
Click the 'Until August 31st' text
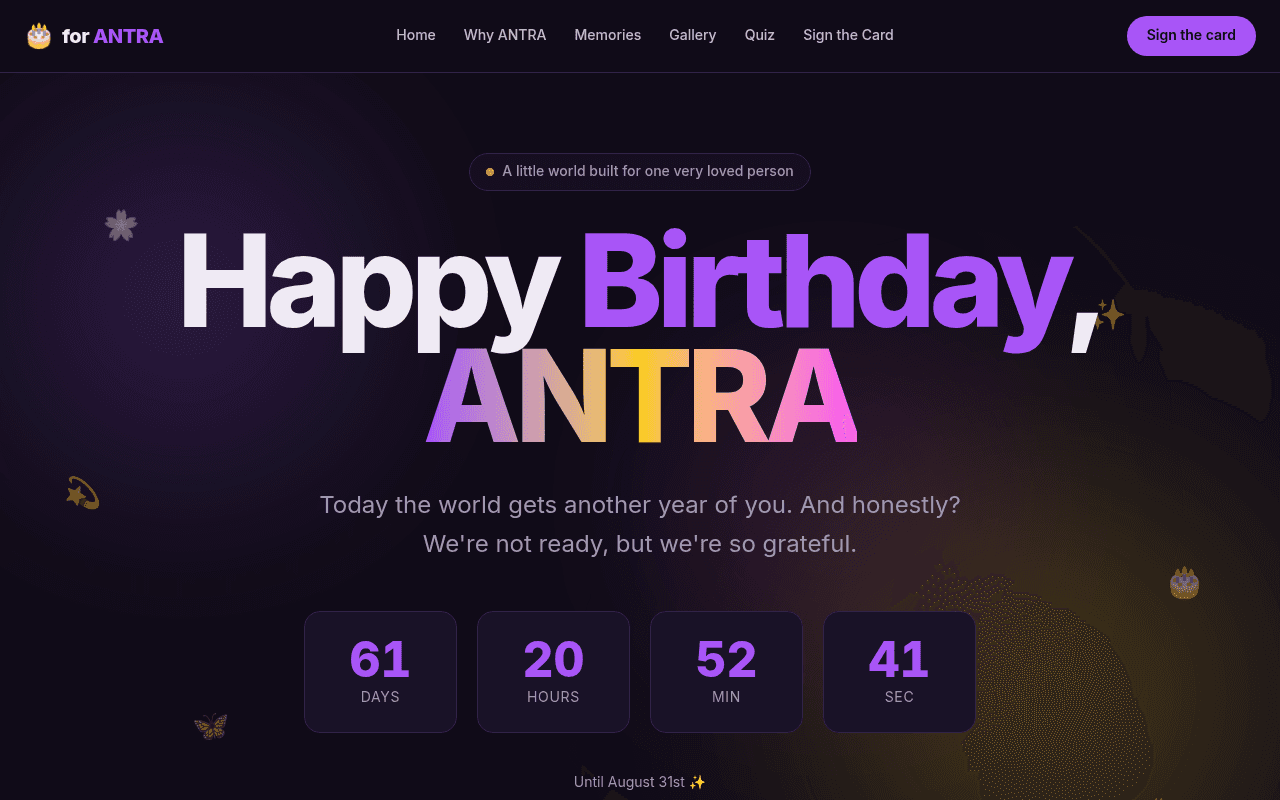click(x=640, y=782)
